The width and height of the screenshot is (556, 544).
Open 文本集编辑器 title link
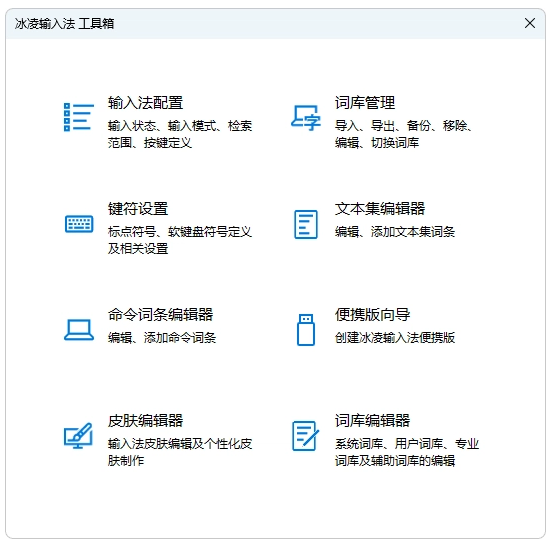pyautogui.click(x=380, y=209)
